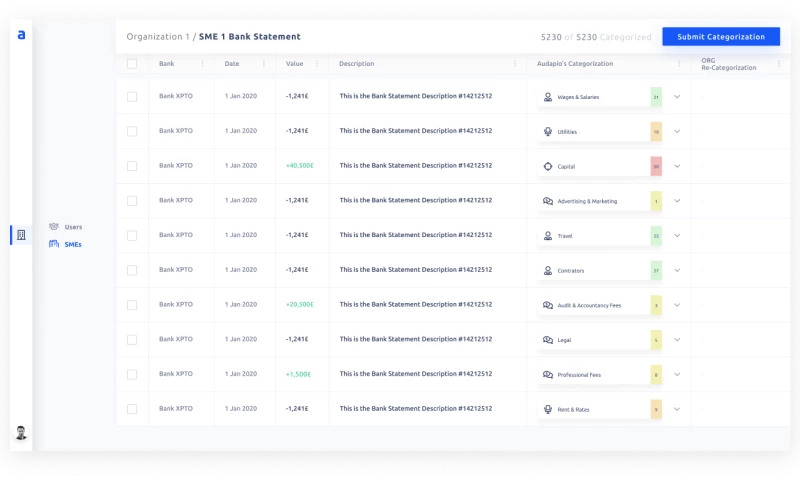
Task: Toggle the select-all checkbox in header
Action: pyautogui.click(x=132, y=64)
